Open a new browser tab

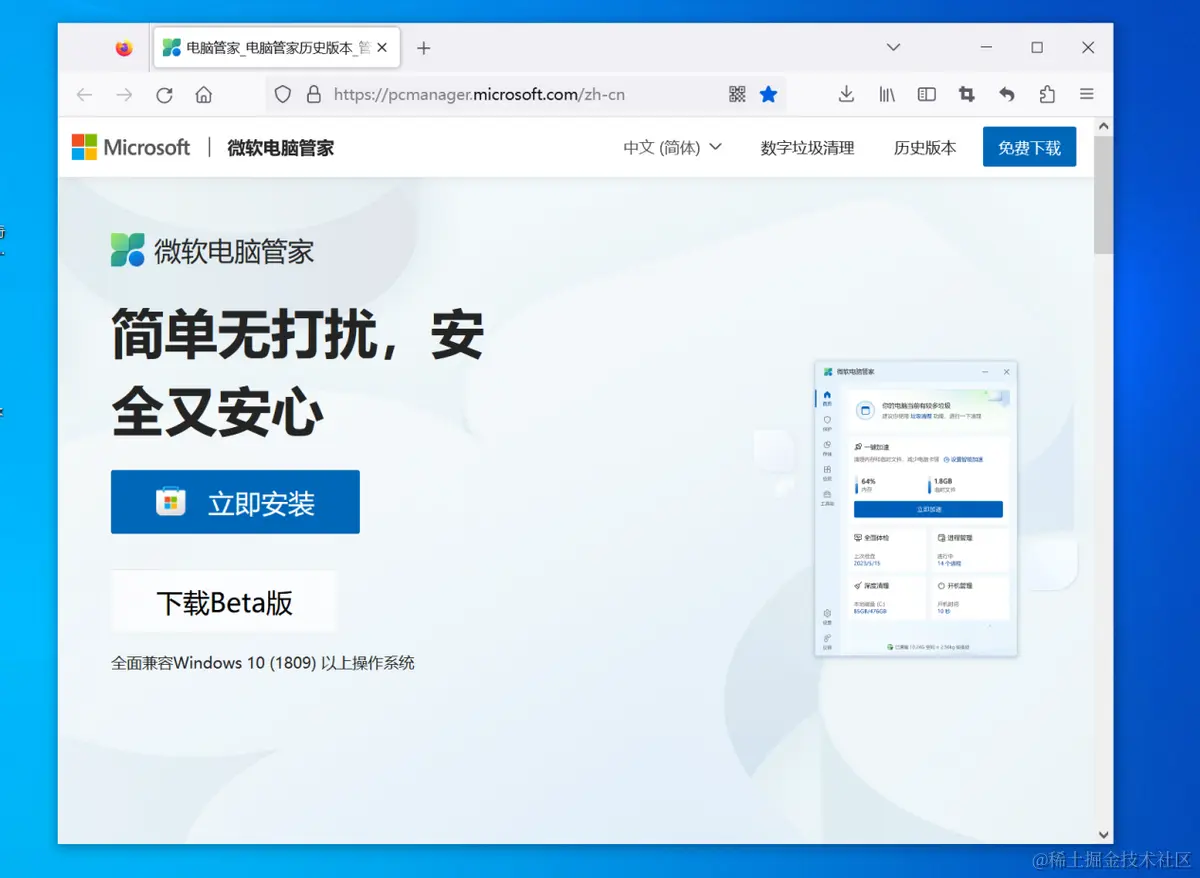pyautogui.click(x=423, y=48)
